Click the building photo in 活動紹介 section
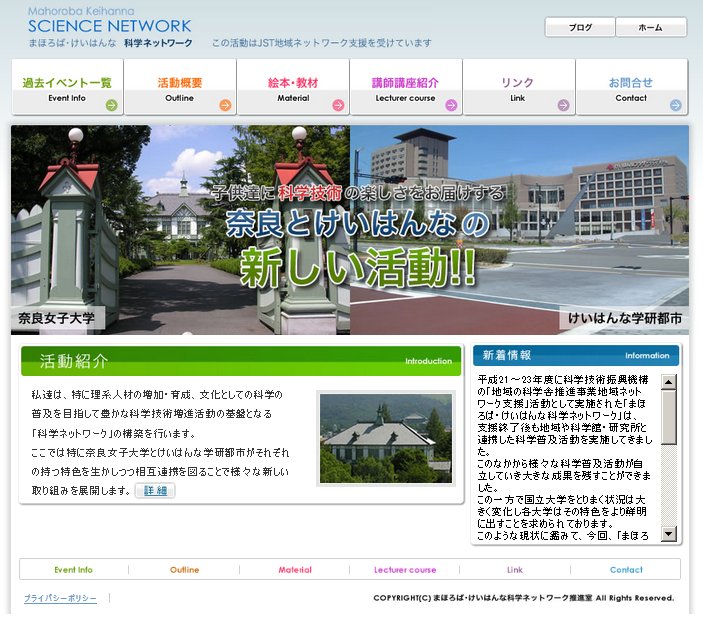 pos(385,438)
